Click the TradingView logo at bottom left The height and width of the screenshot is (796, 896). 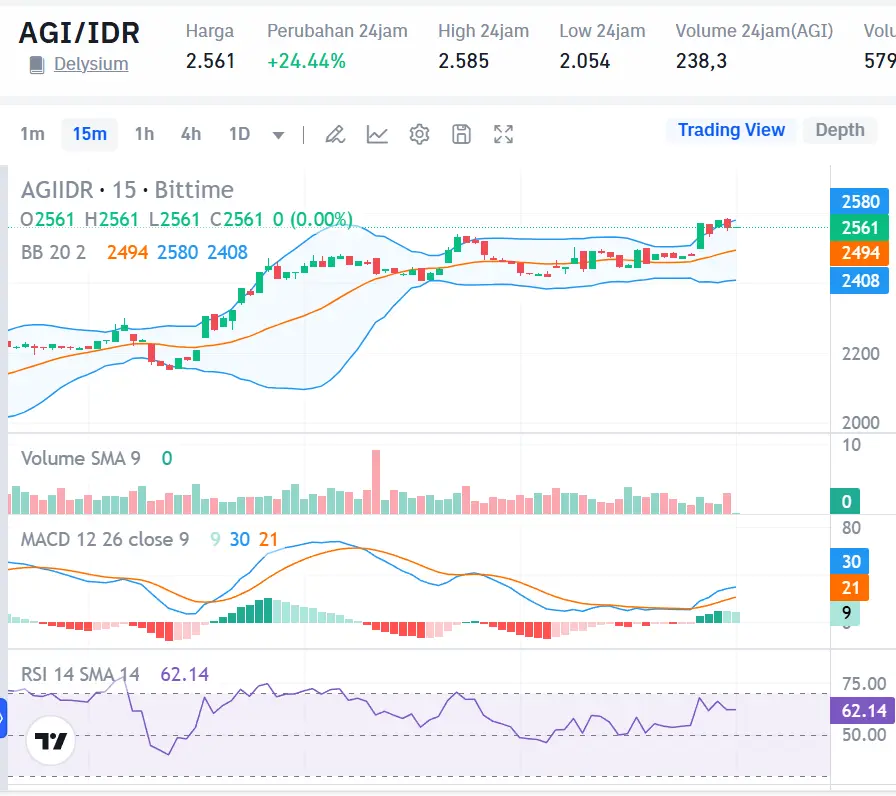pyautogui.click(x=49, y=741)
